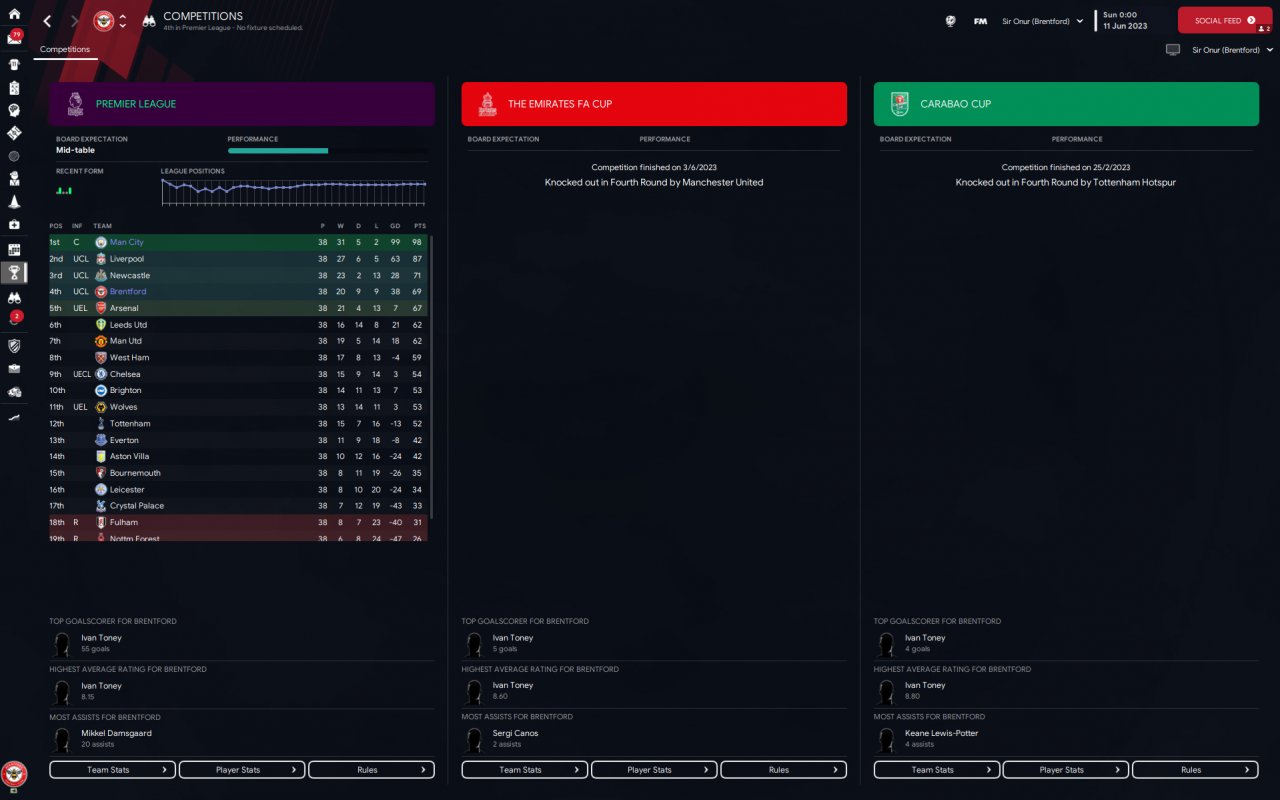Click the Emirates FA Cup logo icon

pos(487,104)
